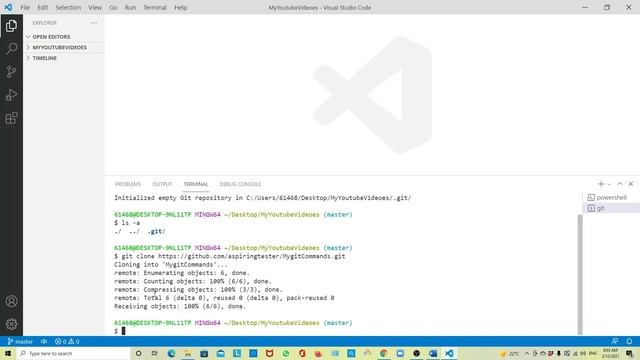Open the Run menu
Screen dimensions: 640x360
(x=130, y=7)
